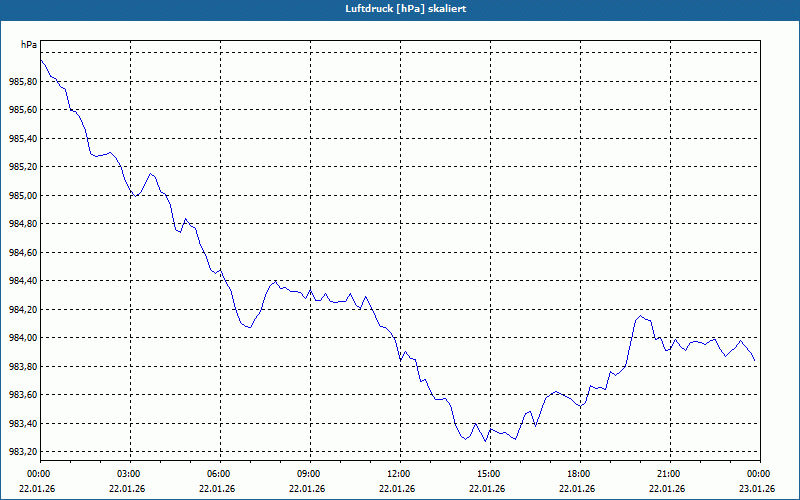Screen dimensions: 800x500
Task: Select the 983,40 y-axis label
Action: coord(24,423)
